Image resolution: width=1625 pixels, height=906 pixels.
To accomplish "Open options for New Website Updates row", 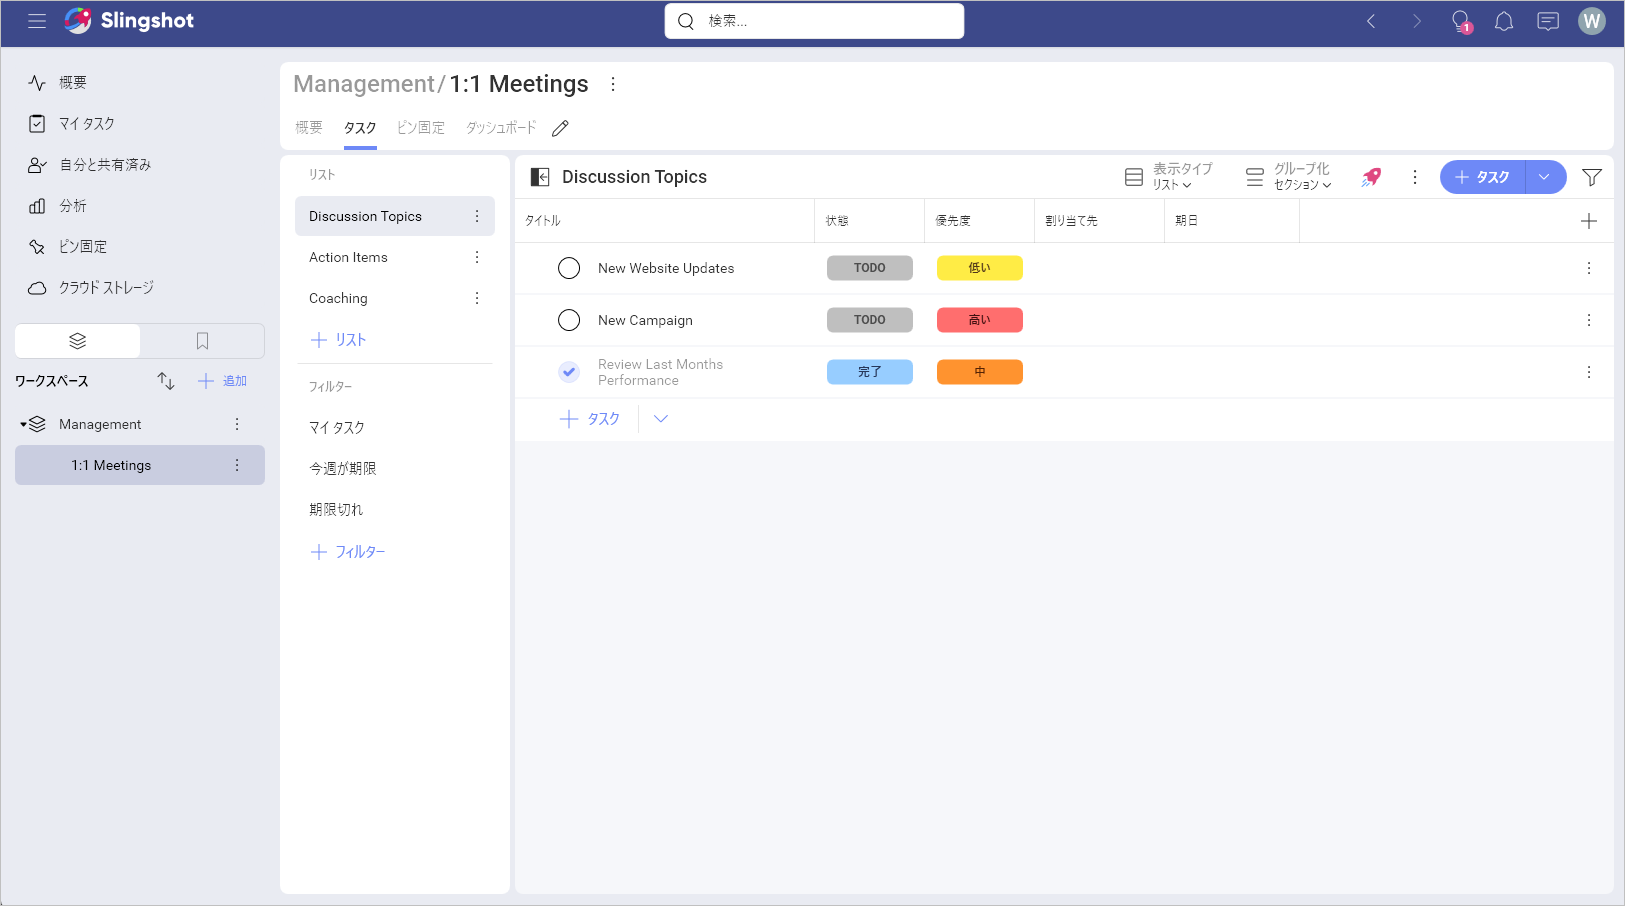I will 1589,268.
